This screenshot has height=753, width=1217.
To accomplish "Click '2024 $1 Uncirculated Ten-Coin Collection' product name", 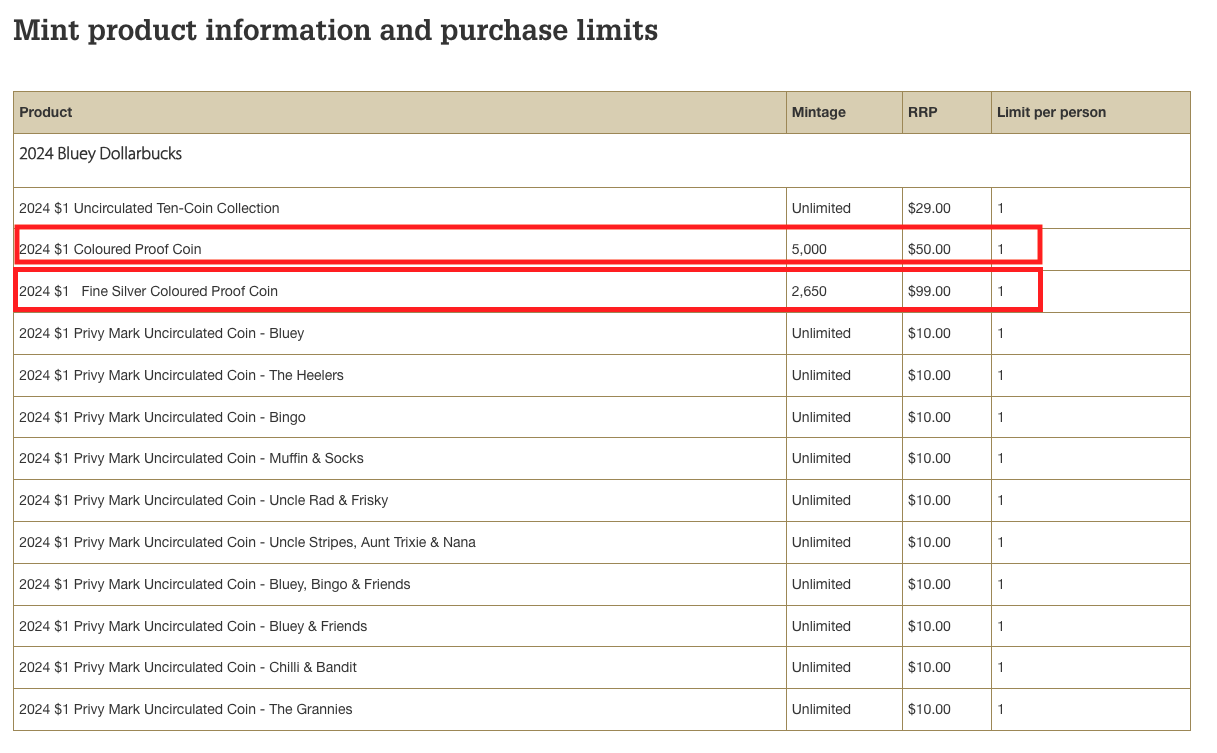I will coord(149,208).
